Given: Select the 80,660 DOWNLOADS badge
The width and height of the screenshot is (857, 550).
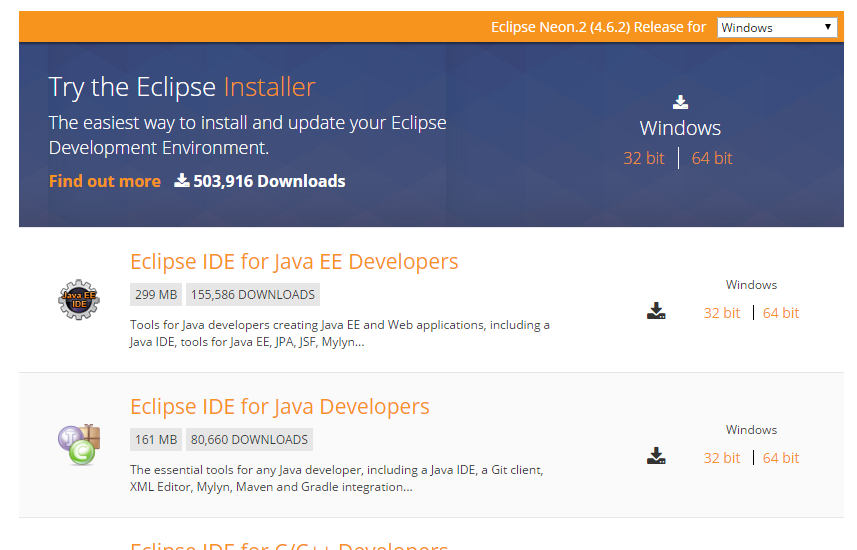Looking at the screenshot, I should point(249,440).
